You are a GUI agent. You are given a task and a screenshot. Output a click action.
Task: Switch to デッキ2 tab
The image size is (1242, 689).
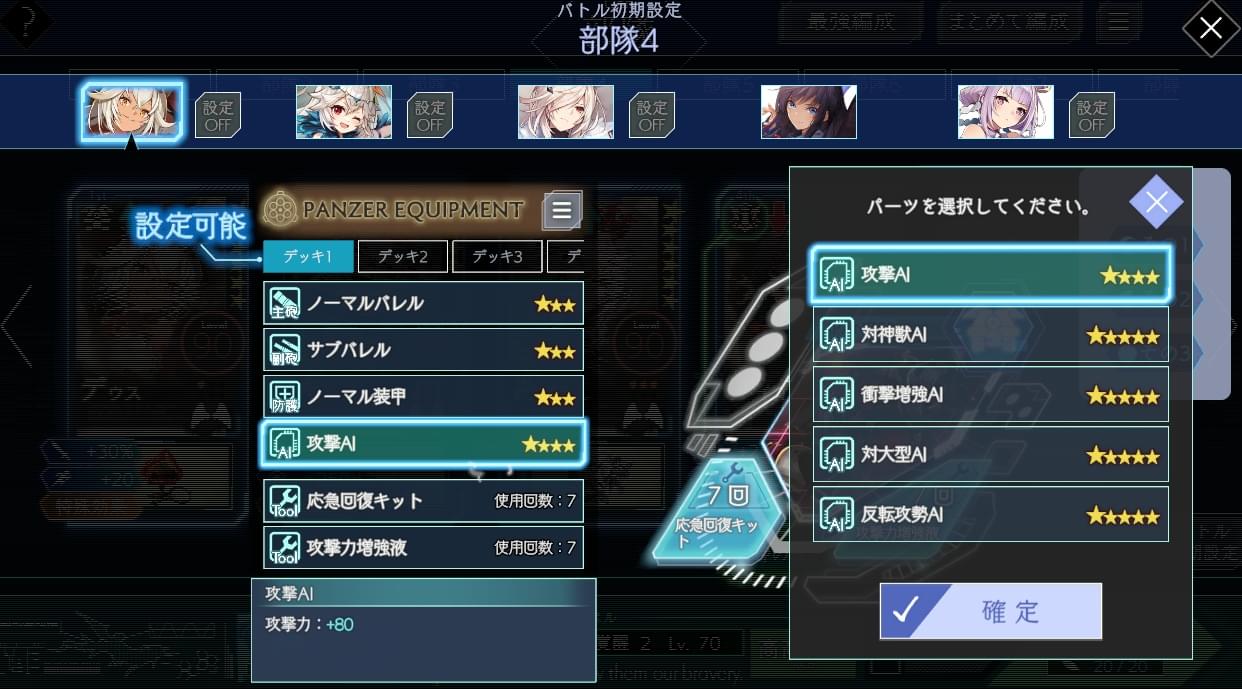[x=402, y=257]
